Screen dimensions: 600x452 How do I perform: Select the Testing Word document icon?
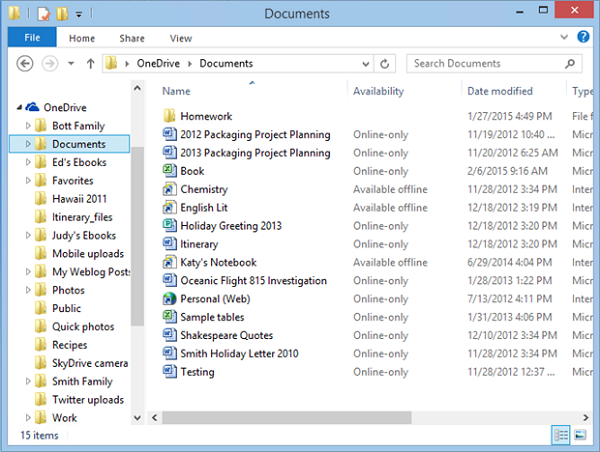[x=169, y=372]
